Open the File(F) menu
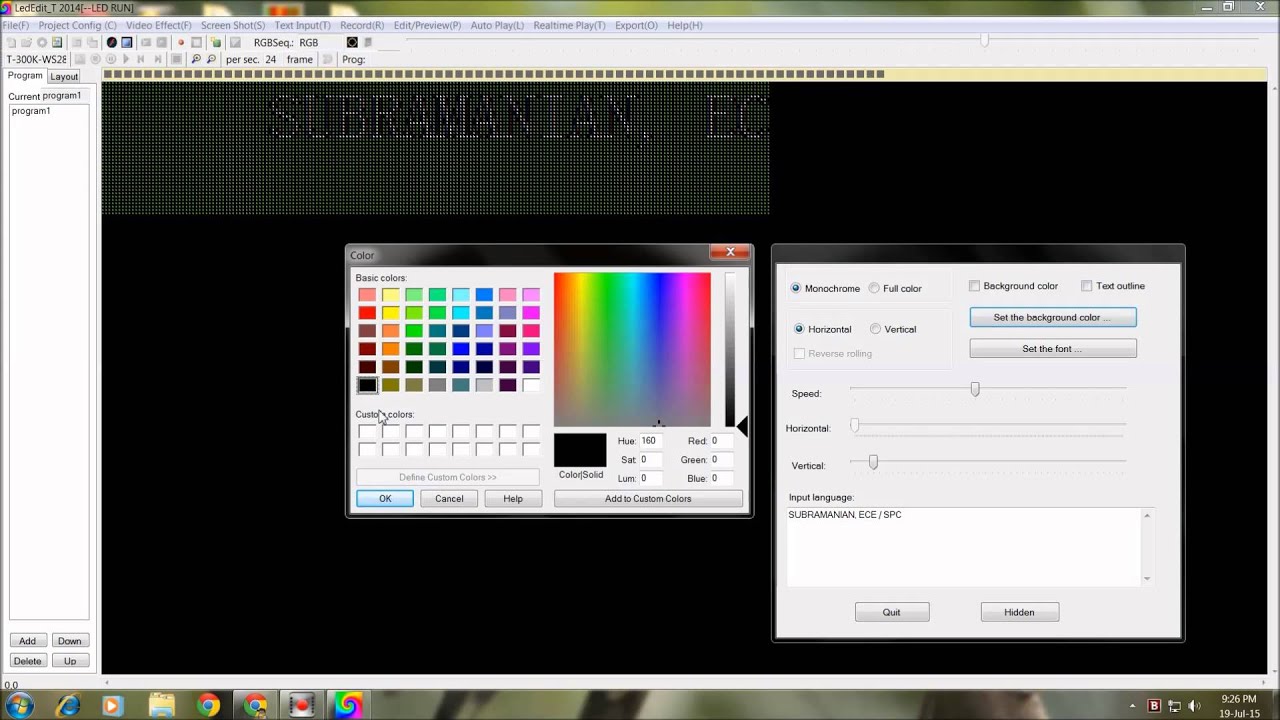This screenshot has height=720, width=1280. [15, 25]
